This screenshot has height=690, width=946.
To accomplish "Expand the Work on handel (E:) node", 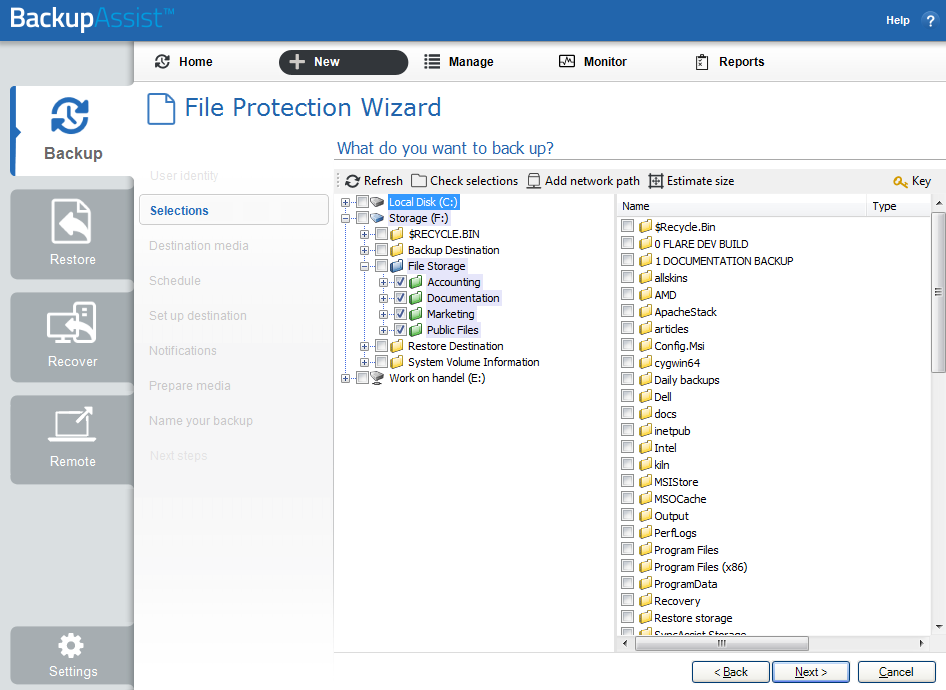I will tap(345, 378).
